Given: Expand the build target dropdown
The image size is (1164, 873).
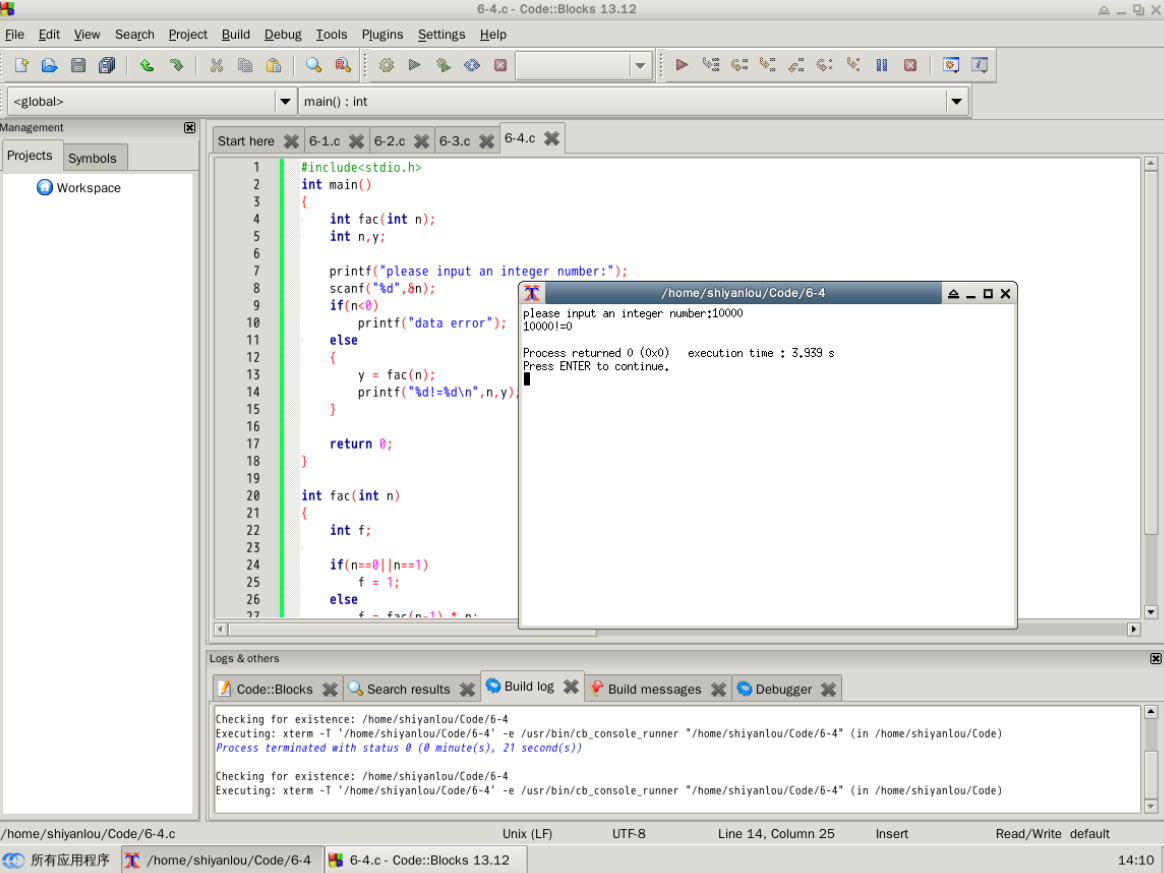Looking at the screenshot, I should [x=640, y=66].
